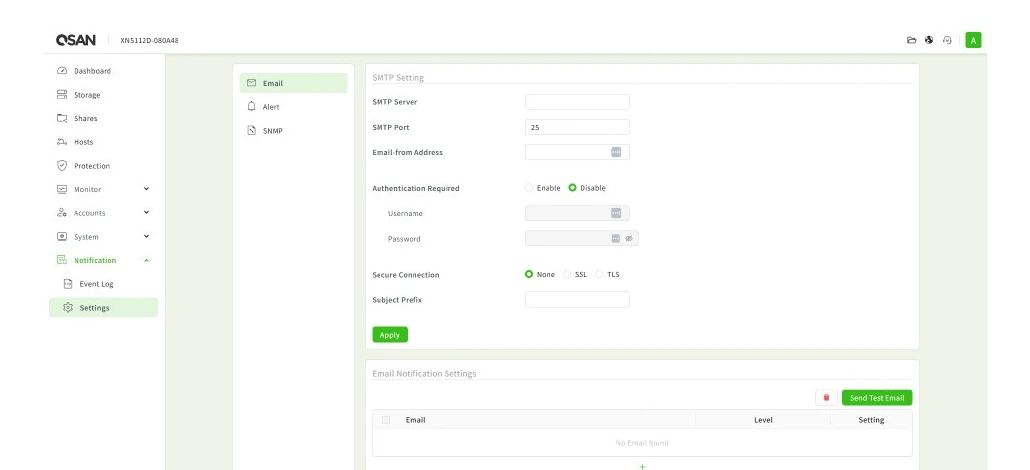1030x470 pixels.
Task: Click the QSAN logo
Action: 76,40
